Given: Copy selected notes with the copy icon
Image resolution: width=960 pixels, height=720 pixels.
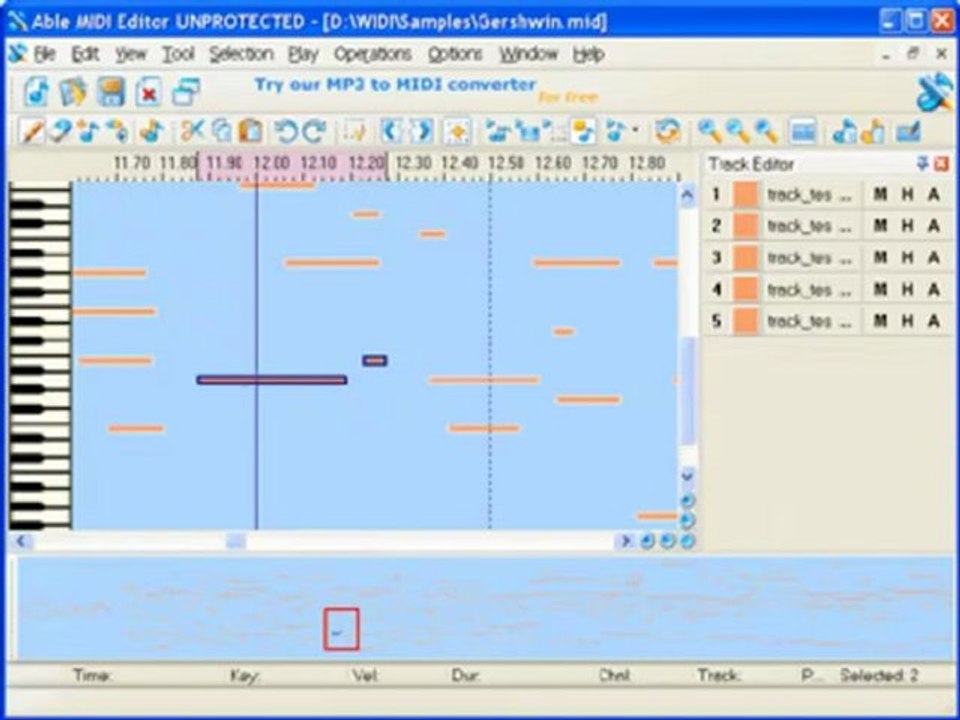Looking at the screenshot, I should [x=221, y=131].
